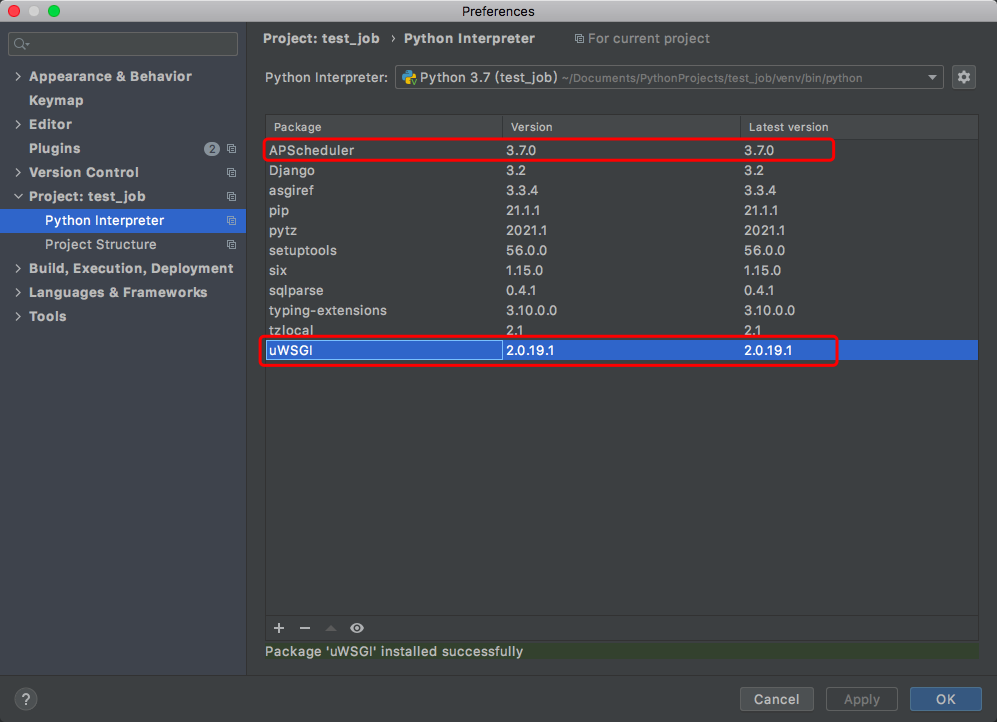This screenshot has width=997, height=722.
Task: Click the help question mark icon
Action: [x=26, y=699]
